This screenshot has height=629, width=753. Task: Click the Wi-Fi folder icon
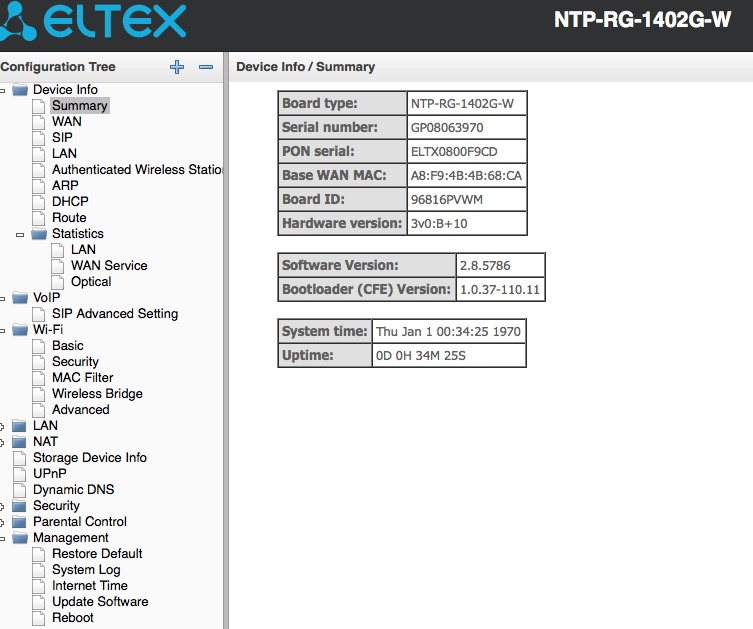click(20, 330)
